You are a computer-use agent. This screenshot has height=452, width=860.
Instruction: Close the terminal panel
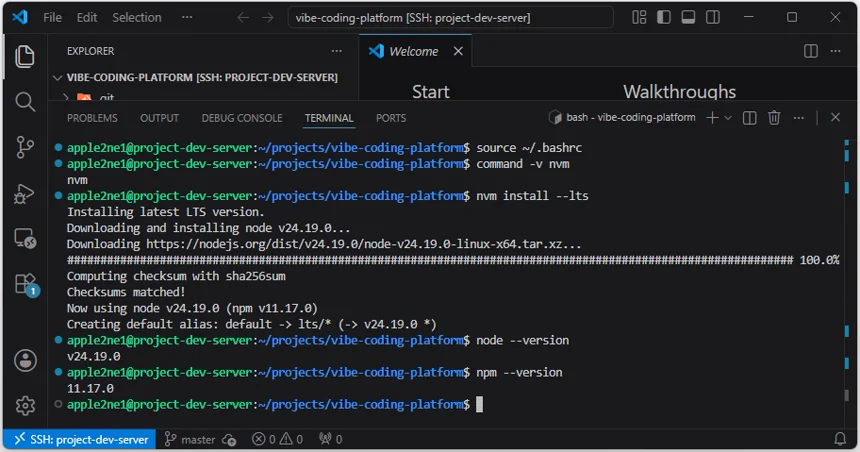[835, 117]
